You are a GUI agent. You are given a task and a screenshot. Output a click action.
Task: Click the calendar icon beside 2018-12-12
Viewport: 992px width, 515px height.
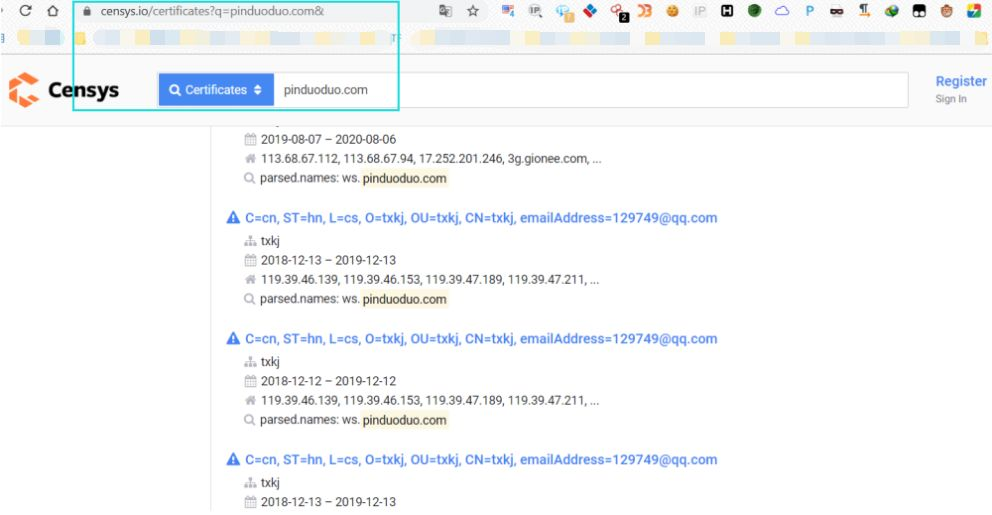click(x=251, y=381)
